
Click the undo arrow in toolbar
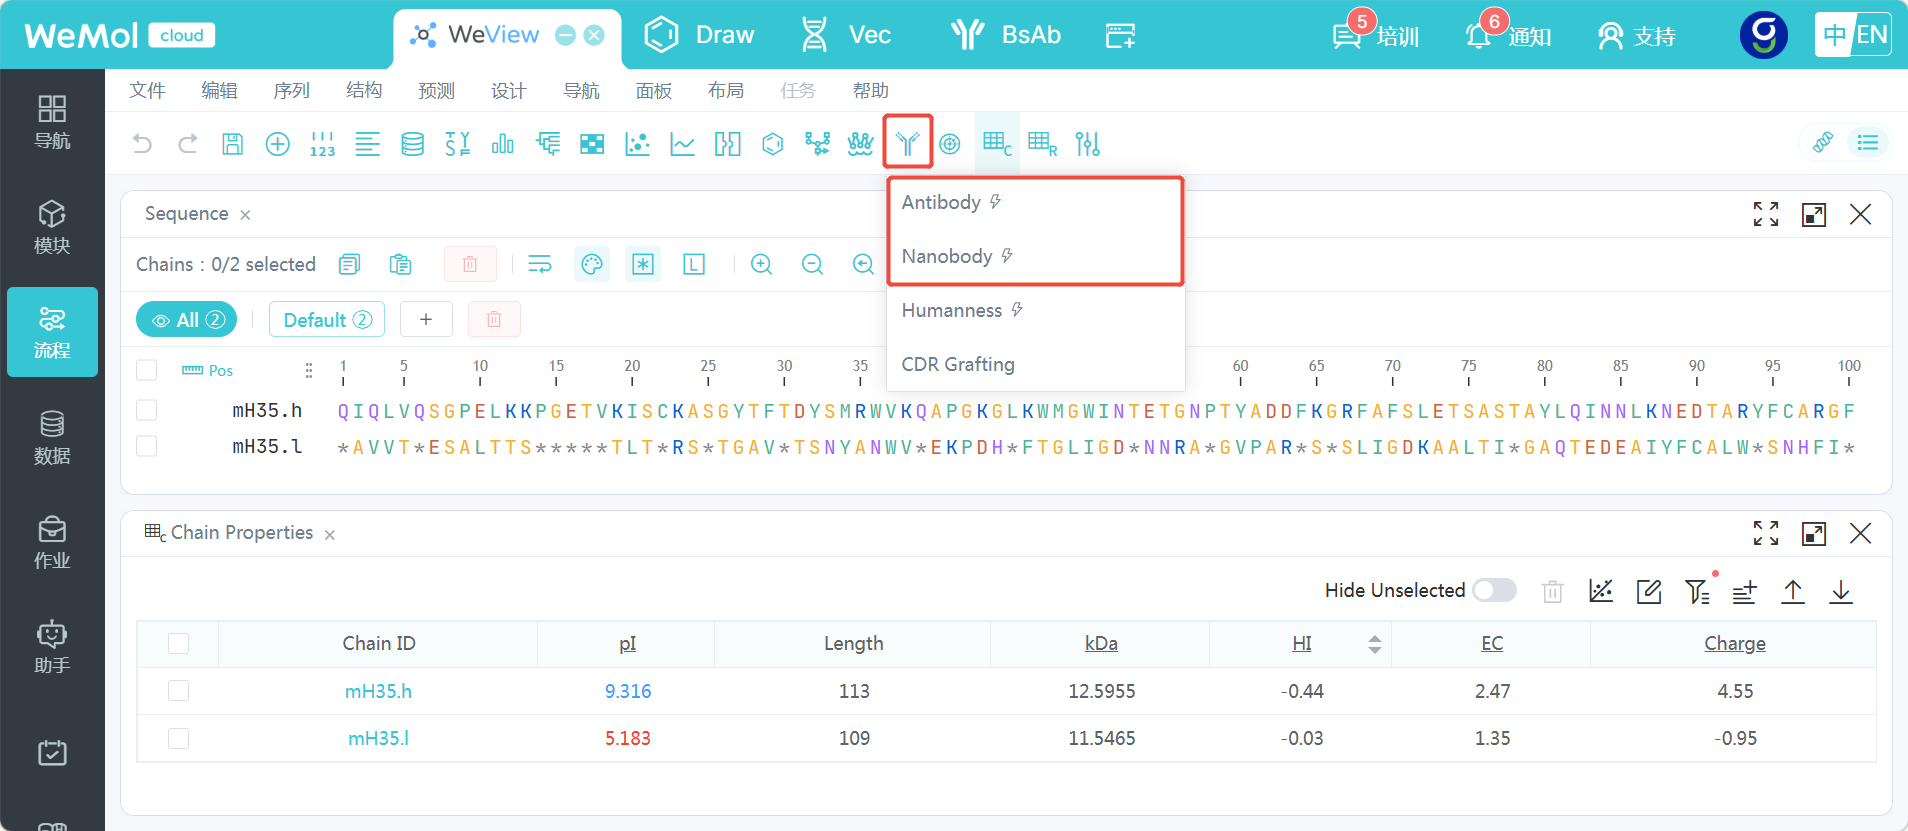pyautogui.click(x=142, y=143)
